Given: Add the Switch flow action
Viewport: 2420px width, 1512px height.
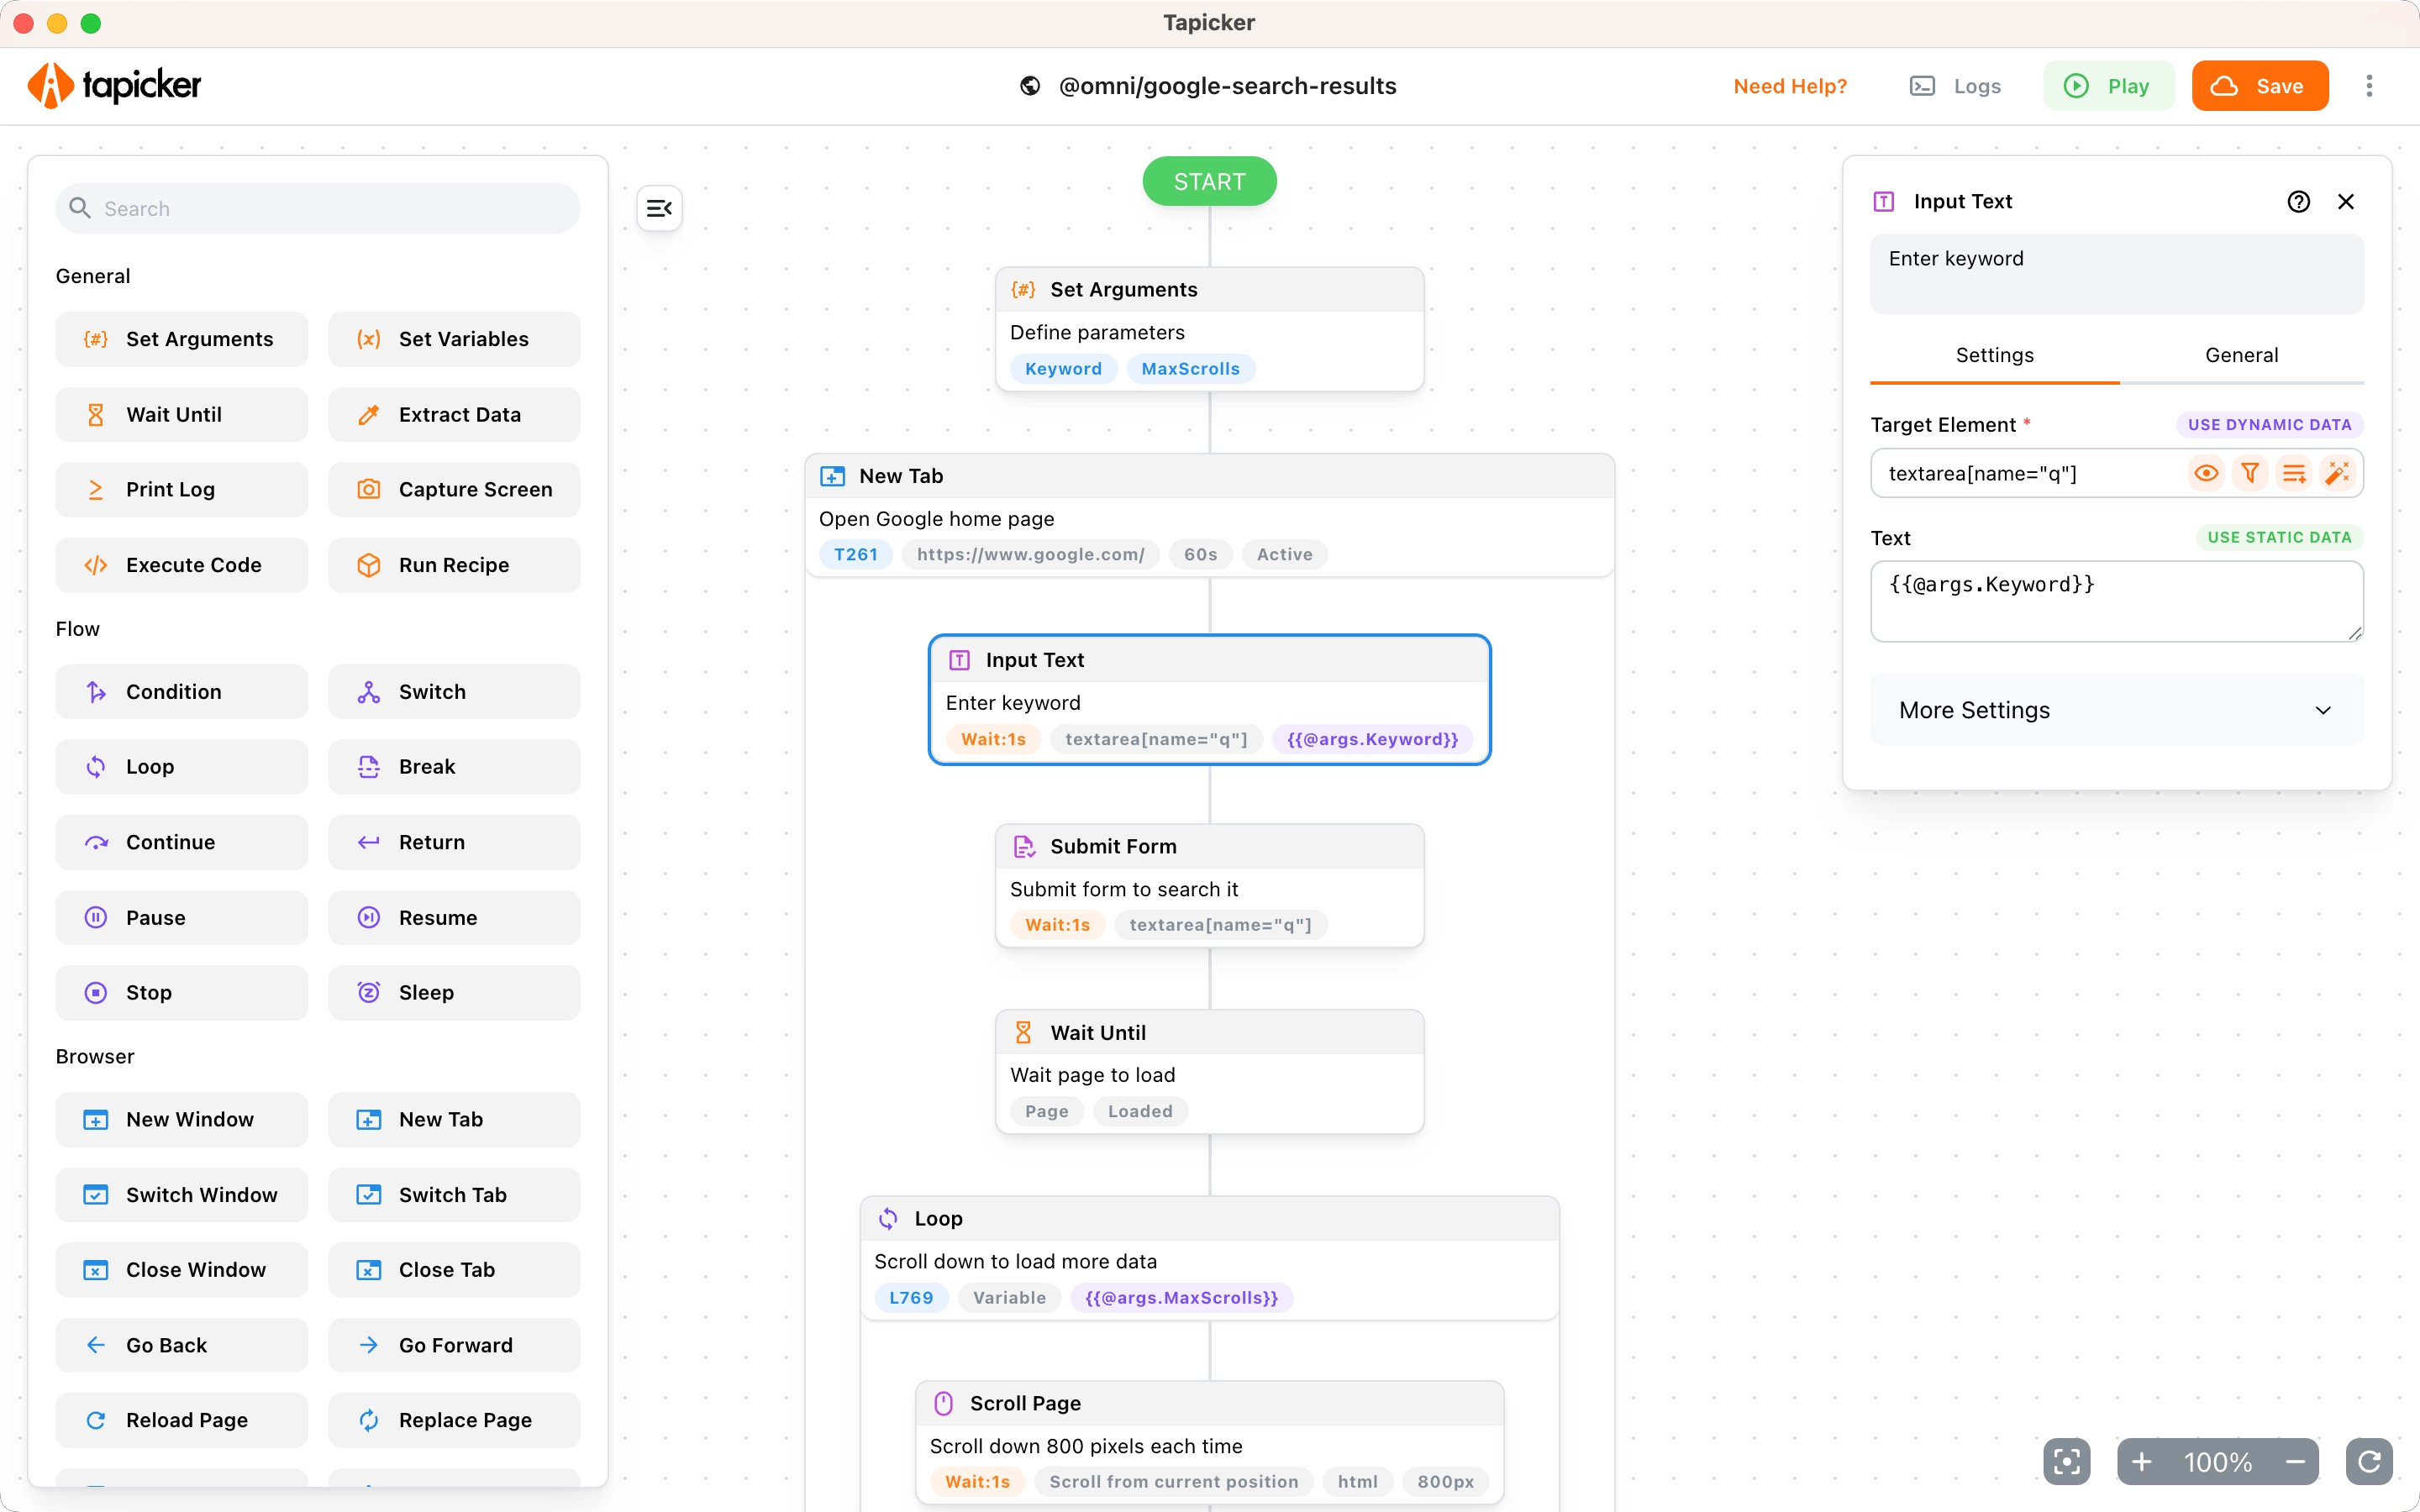Looking at the screenshot, I should pos(454,692).
